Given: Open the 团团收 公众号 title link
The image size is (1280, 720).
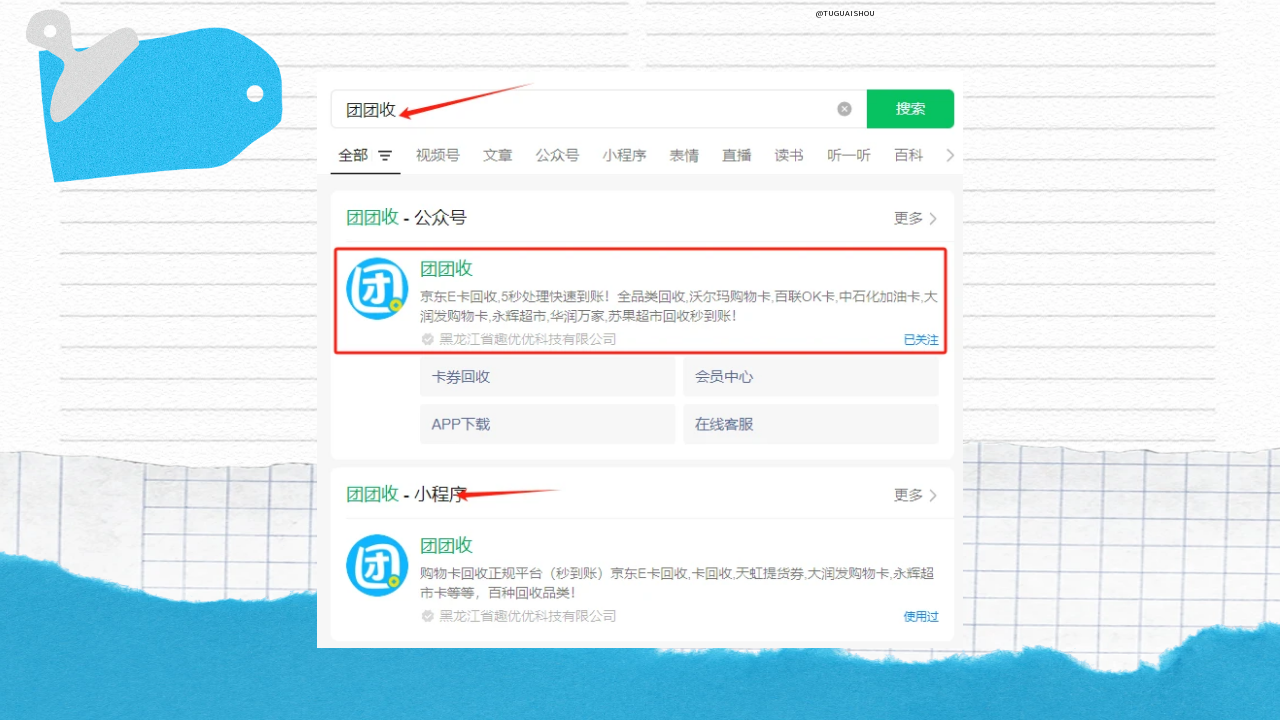Looking at the screenshot, I should pyautogui.click(x=446, y=269).
